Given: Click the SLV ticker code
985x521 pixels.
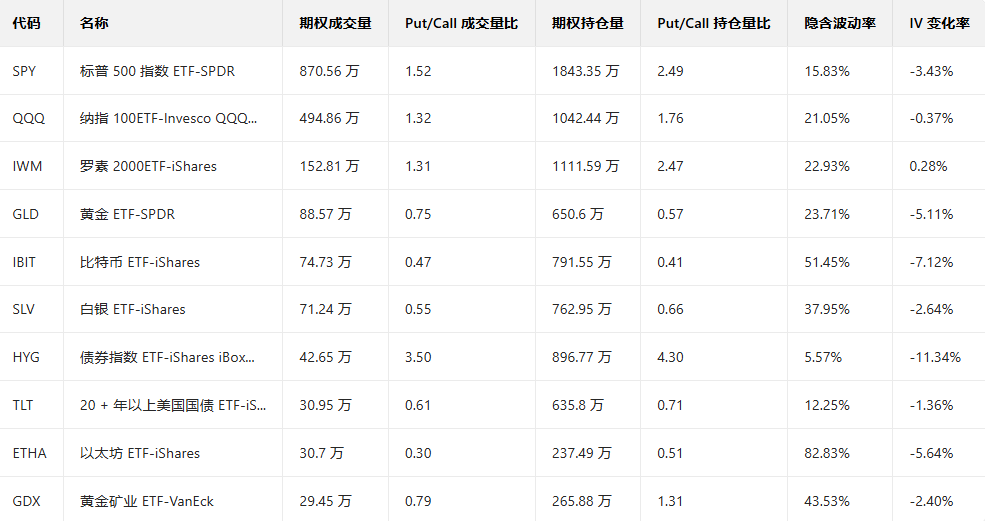Looking at the screenshot, I should [x=24, y=309].
